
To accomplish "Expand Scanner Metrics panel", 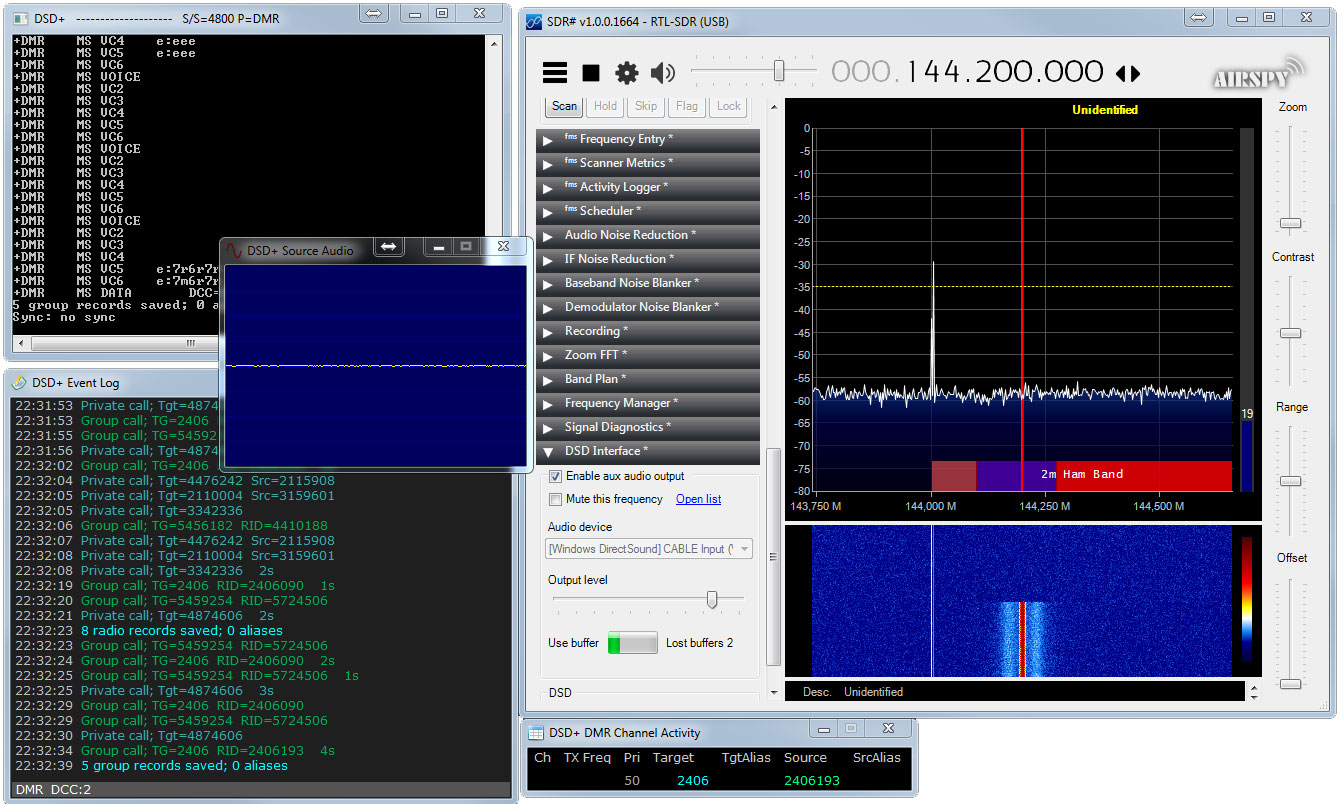I will (648, 163).
